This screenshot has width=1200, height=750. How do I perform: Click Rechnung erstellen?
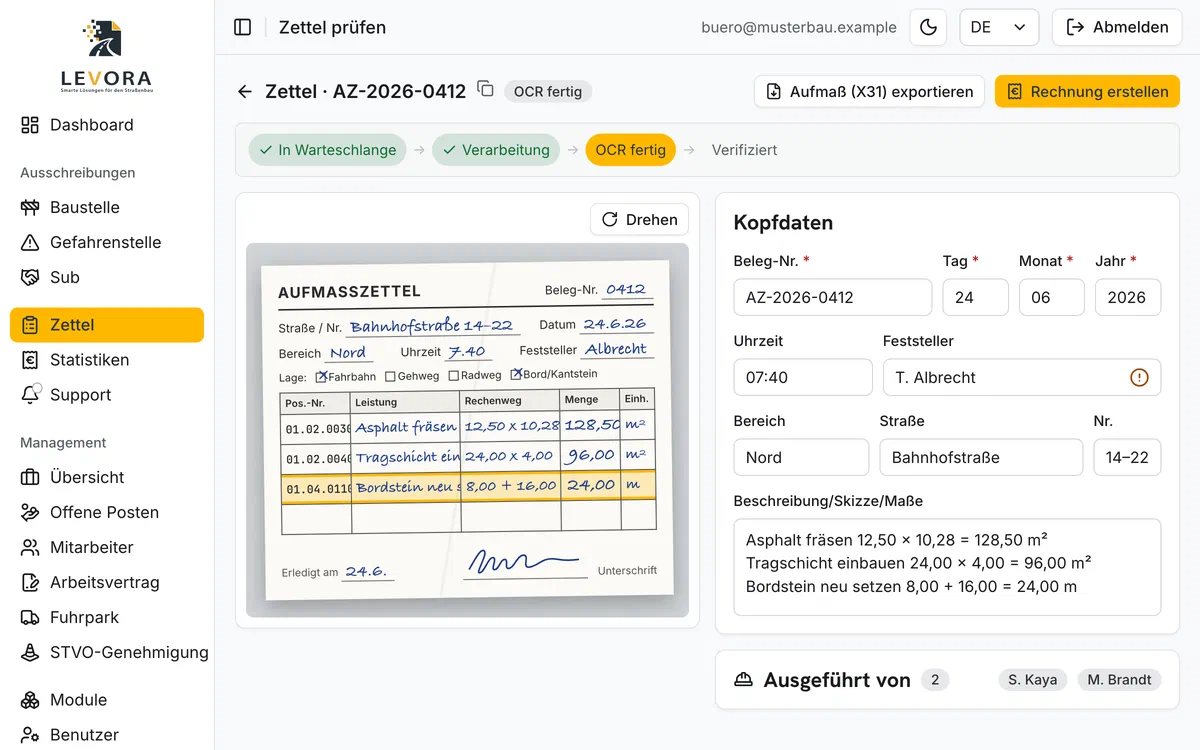pyautogui.click(x=1087, y=92)
